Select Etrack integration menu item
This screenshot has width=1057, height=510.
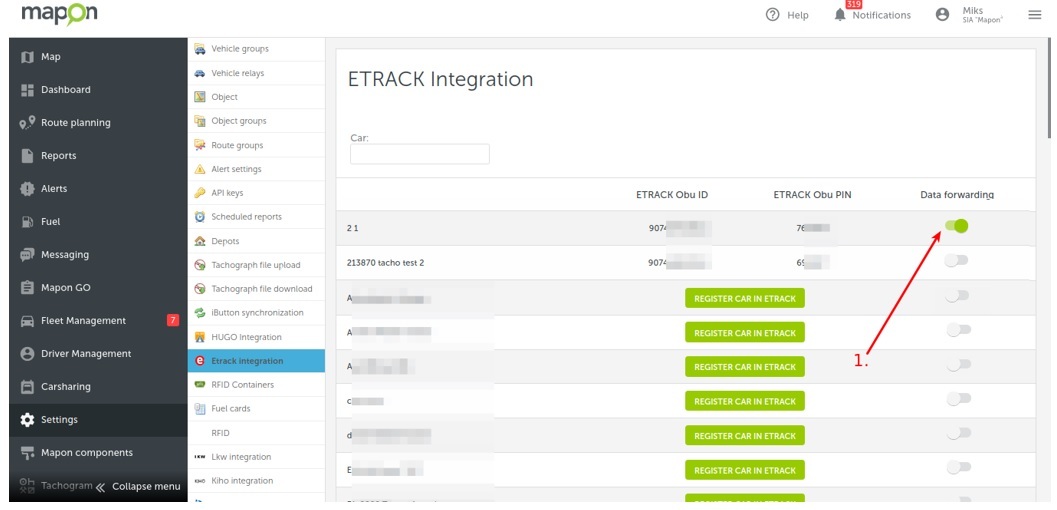[x=256, y=361]
